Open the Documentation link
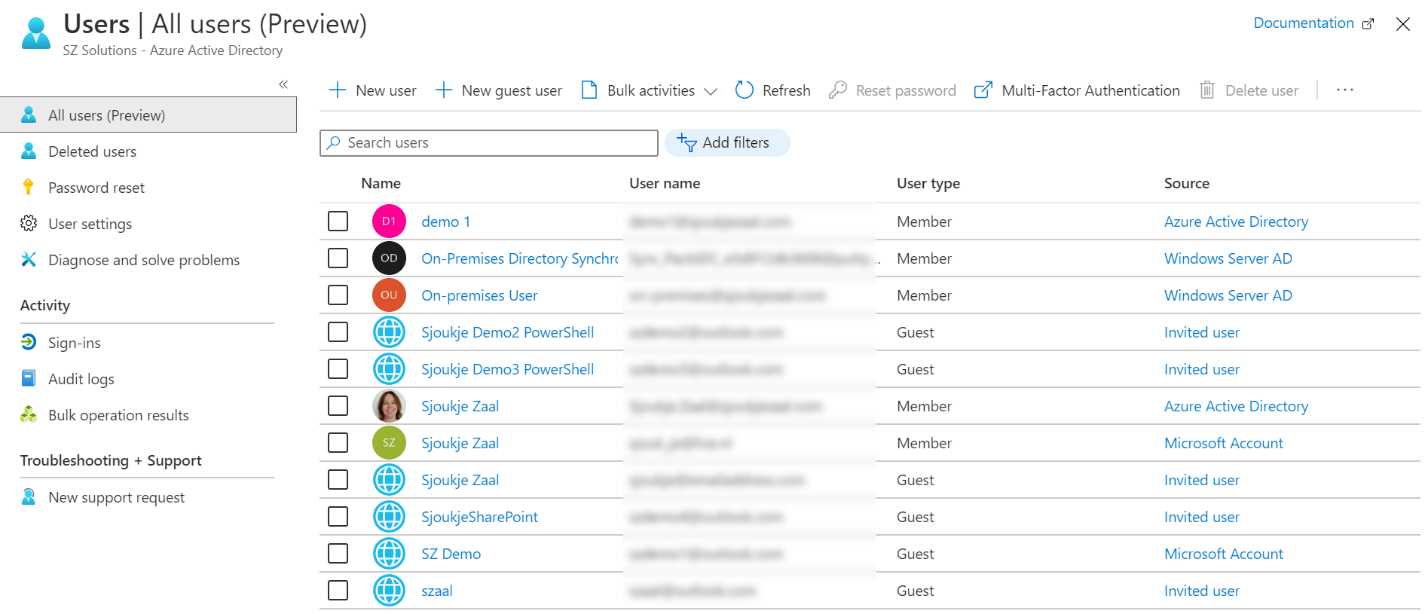 [1303, 22]
